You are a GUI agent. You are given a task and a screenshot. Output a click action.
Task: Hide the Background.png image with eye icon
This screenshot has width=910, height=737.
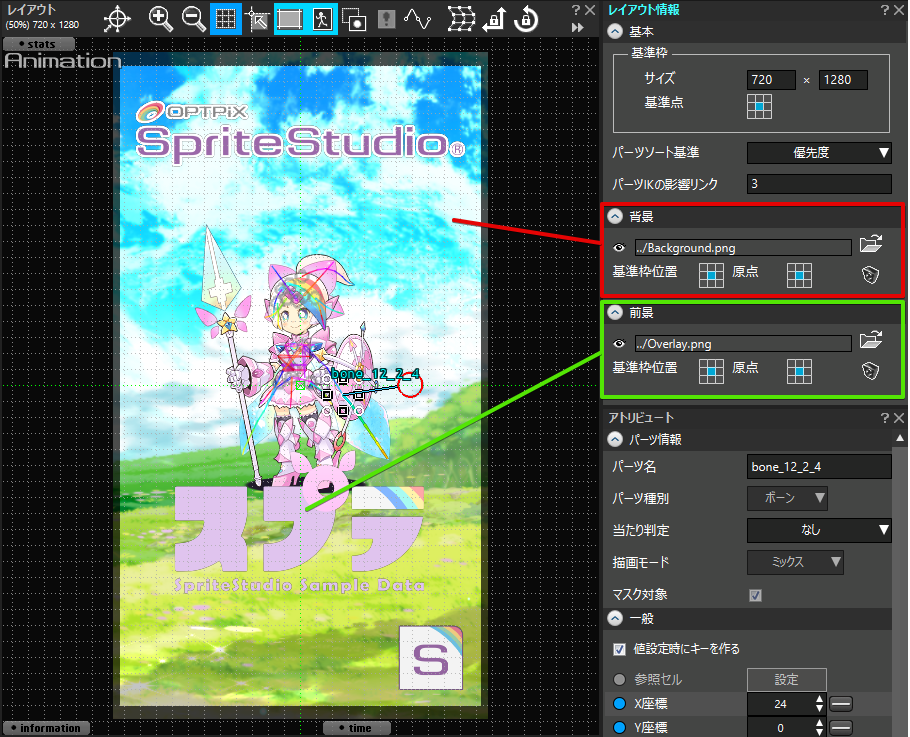619,248
